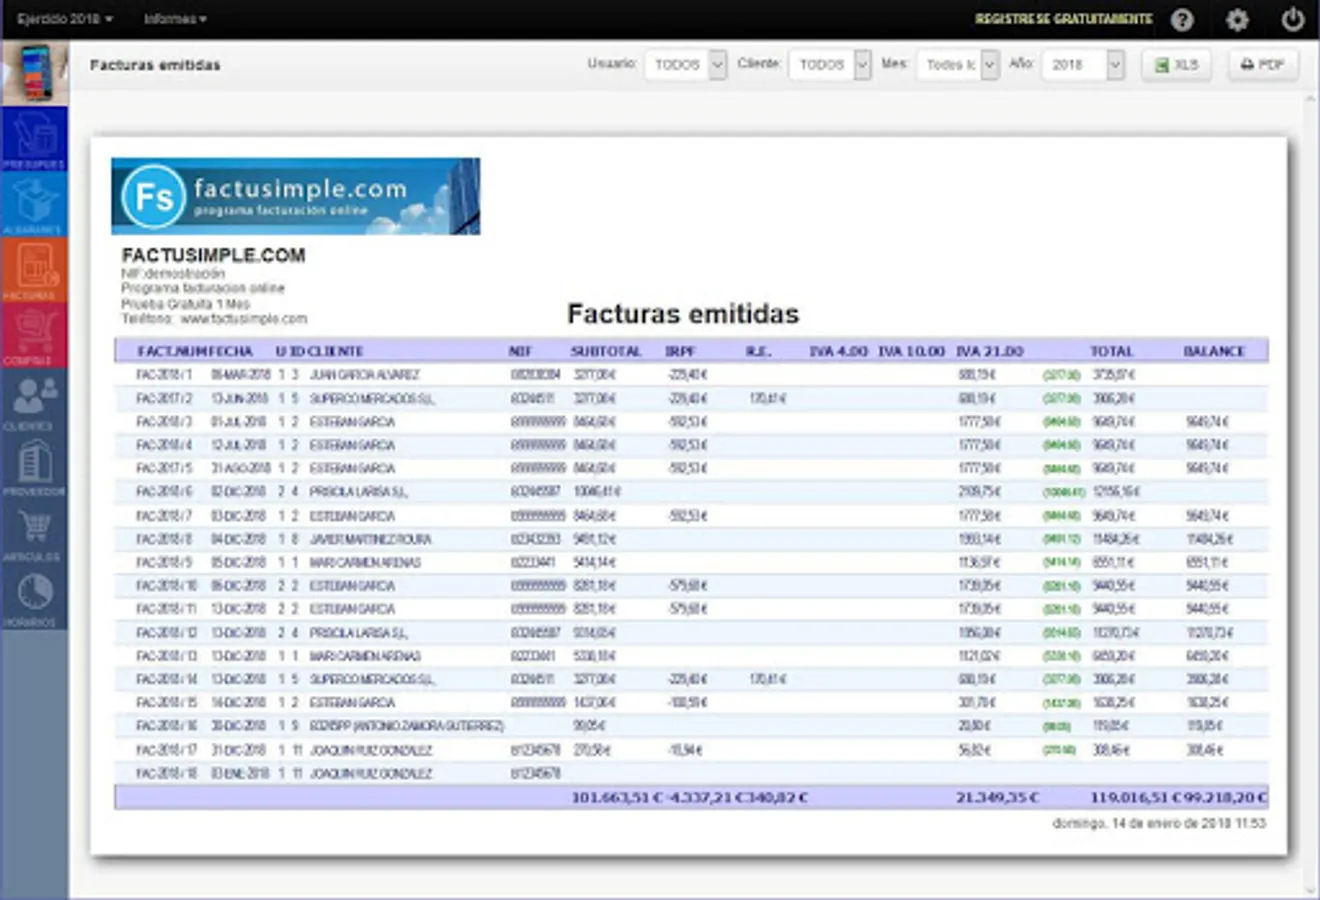1320x900 pixels.
Task: Log out using the power icon
Action: tap(1293, 20)
